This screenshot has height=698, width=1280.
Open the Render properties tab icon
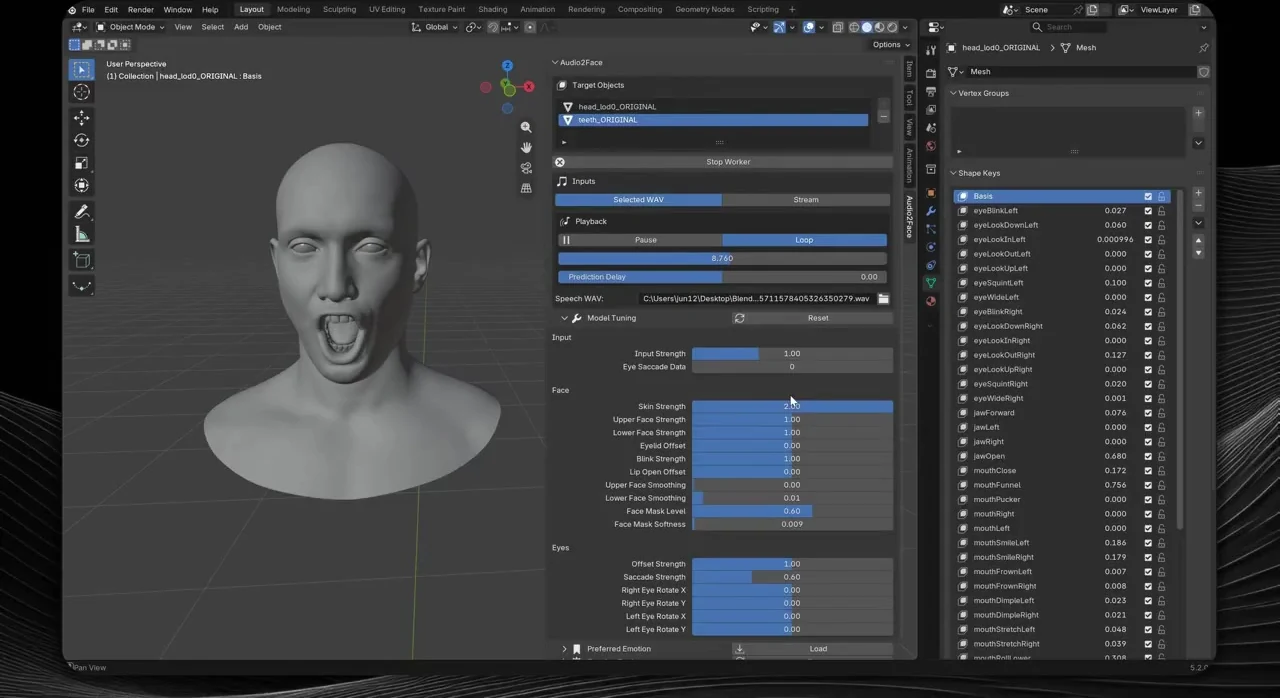pyautogui.click(x=931, y=74)
